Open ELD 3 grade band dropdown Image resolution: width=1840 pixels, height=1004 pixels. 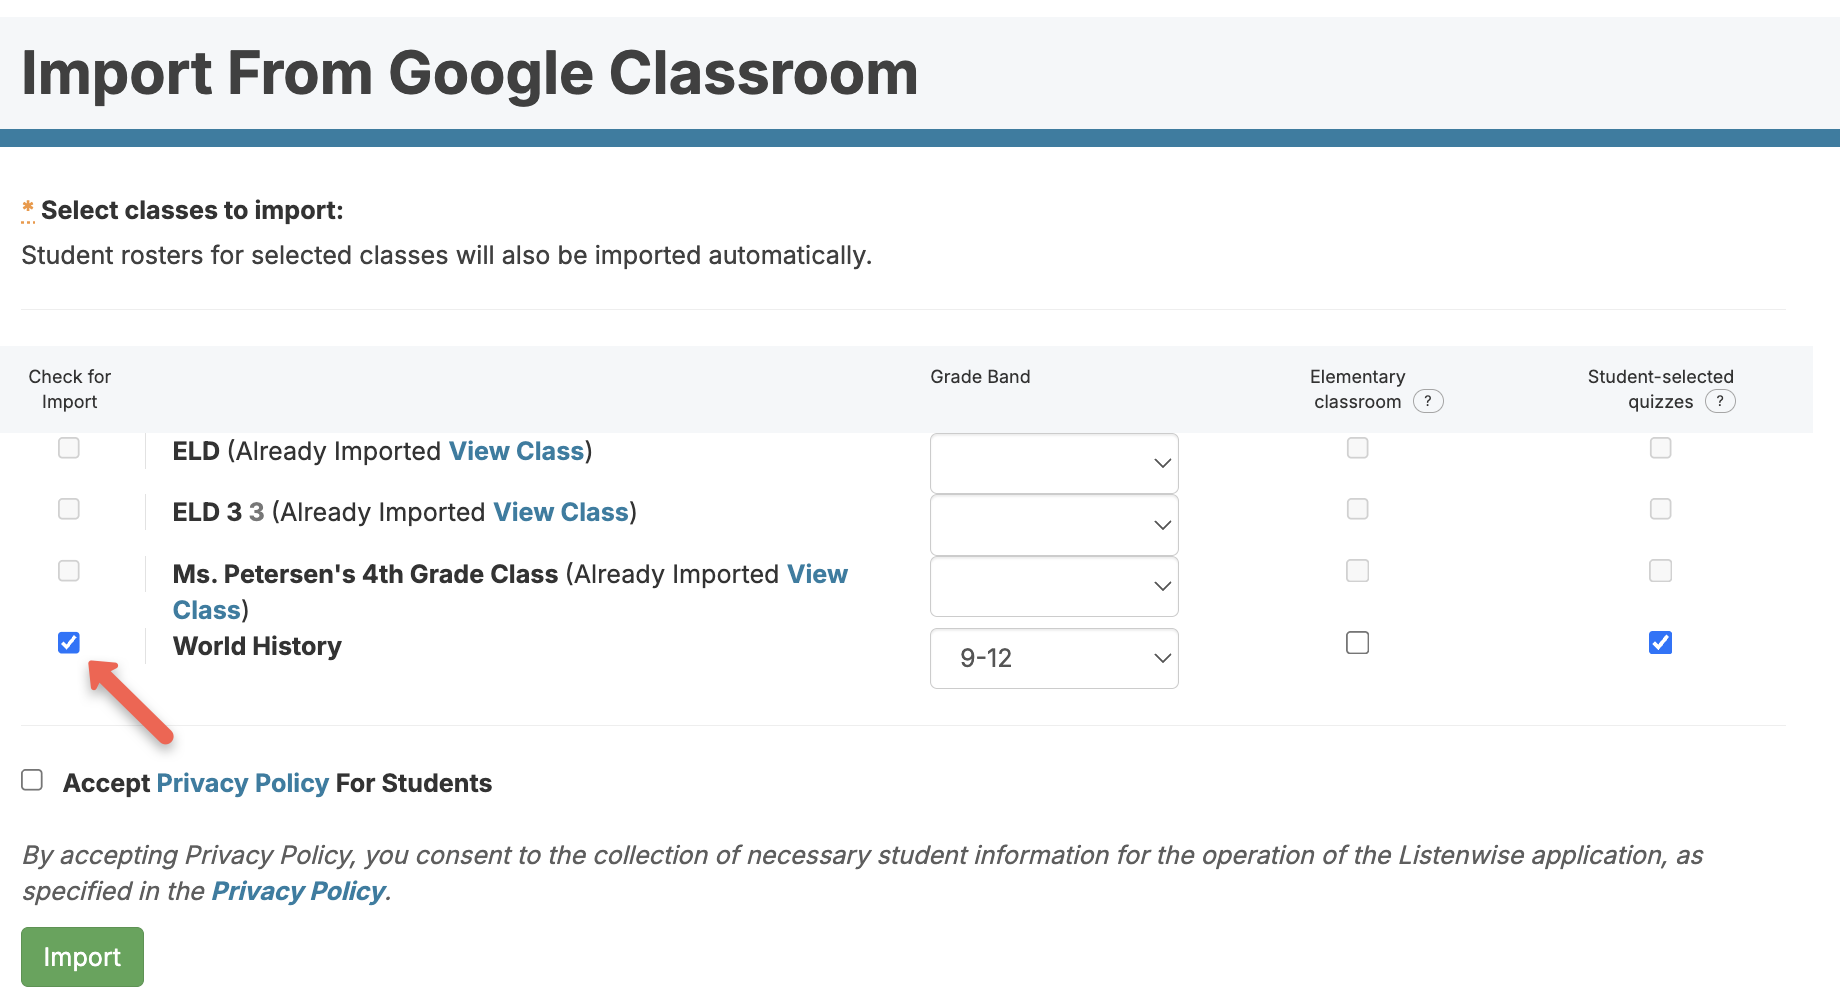[x=1054, y=525]
